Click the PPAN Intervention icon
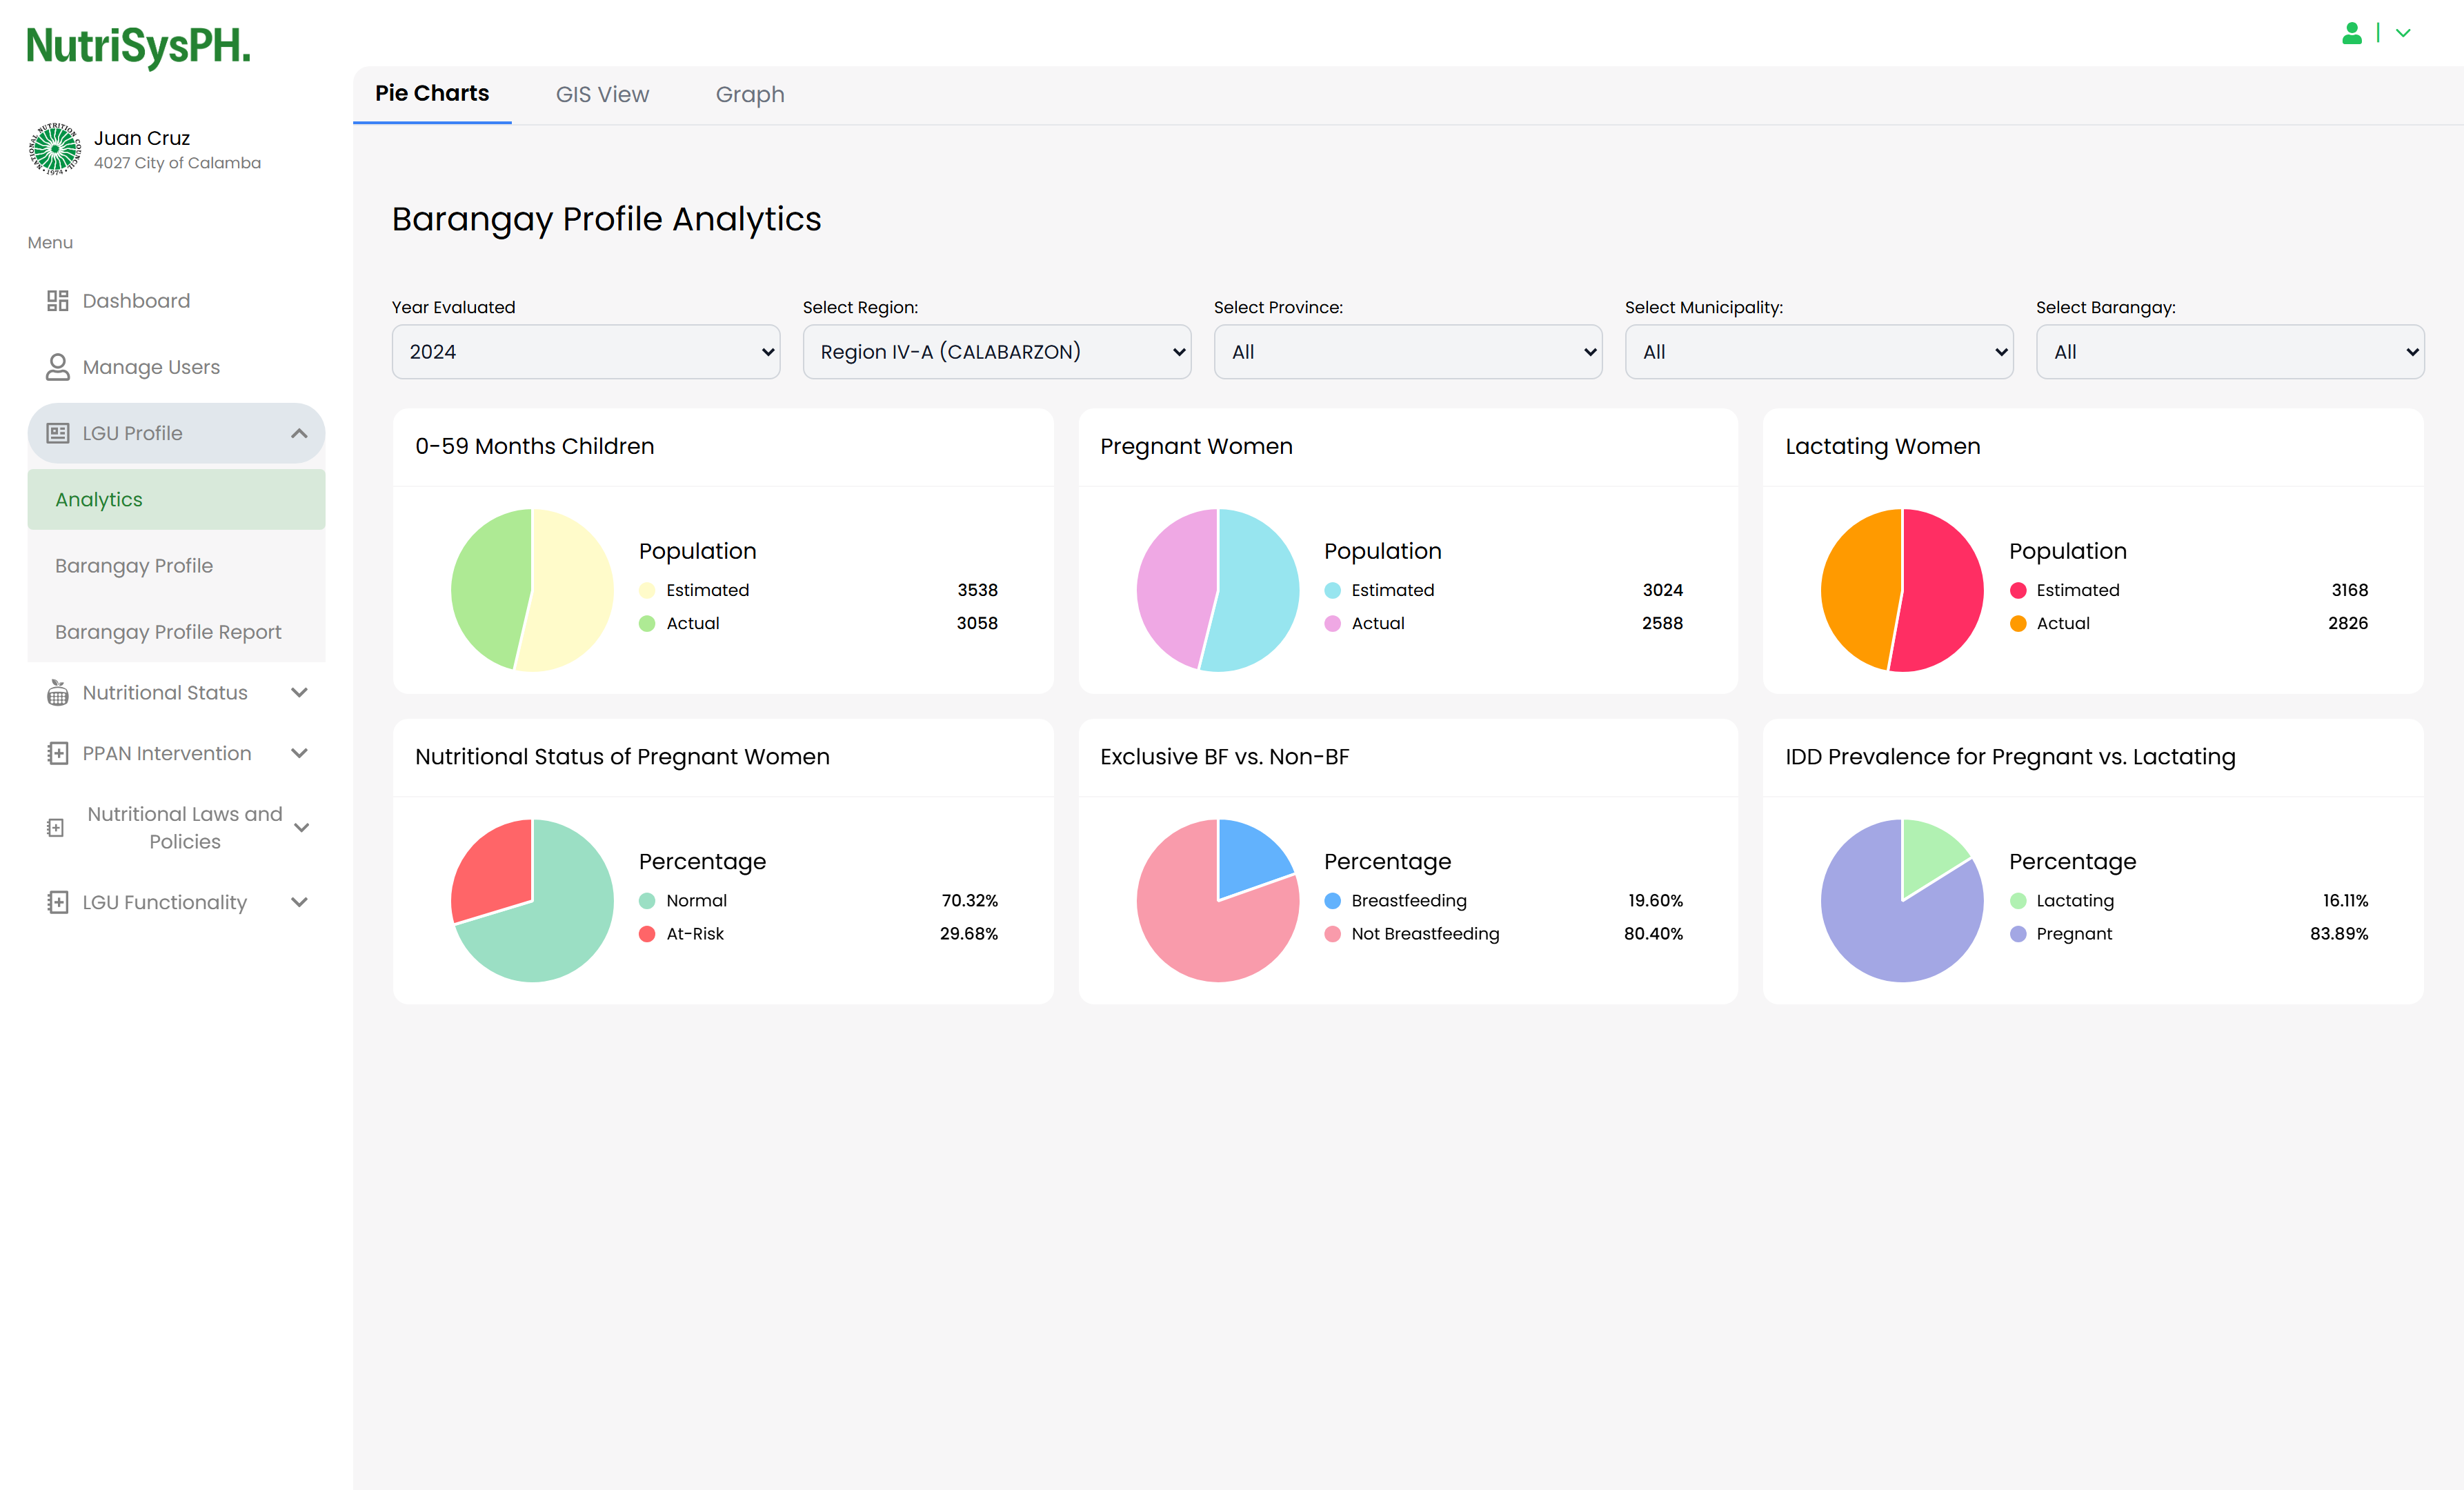The image size is (2464, 1490). [57, 753]
